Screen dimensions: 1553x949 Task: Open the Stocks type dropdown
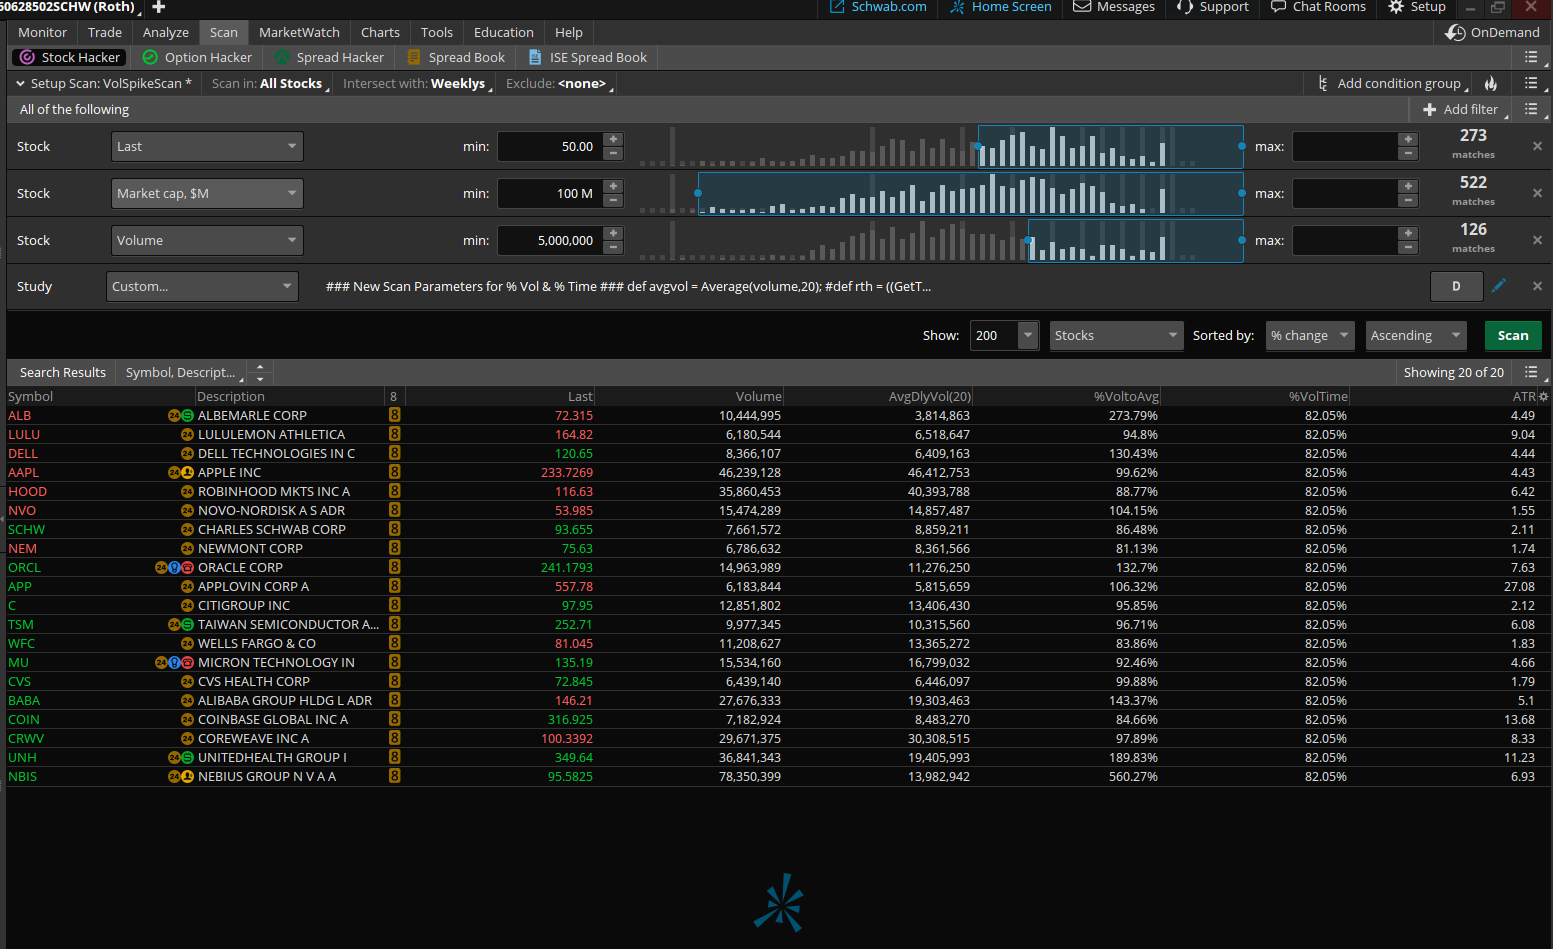tap(1116, 336)
